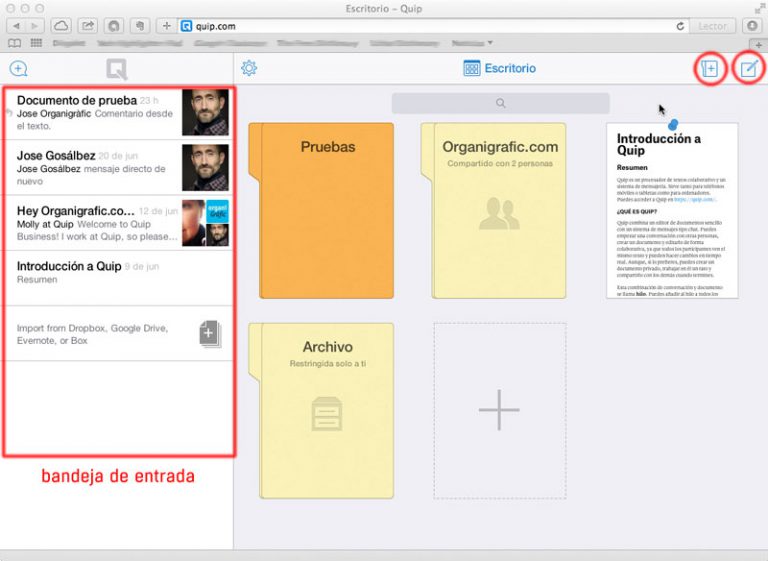Click the Escritorio desktop grid icon
768x561 pixels.
(472, 68)
